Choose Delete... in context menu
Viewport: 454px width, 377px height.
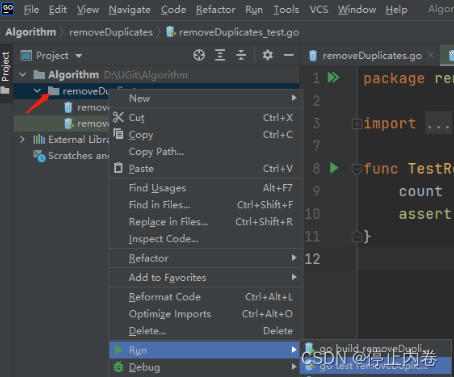click(x=206, y=331)
